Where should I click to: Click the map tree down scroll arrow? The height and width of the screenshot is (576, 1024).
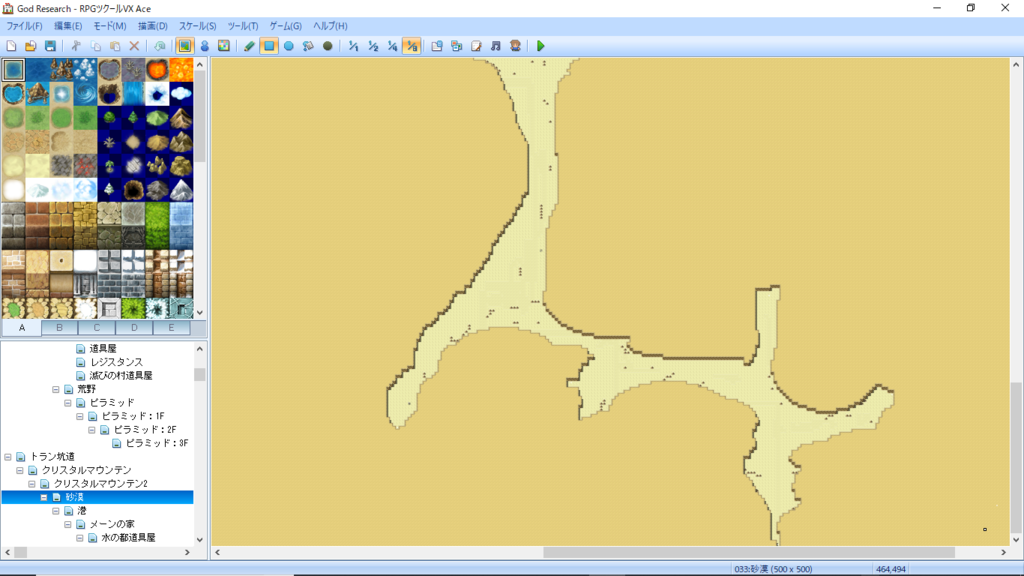(x=200, y=540)
